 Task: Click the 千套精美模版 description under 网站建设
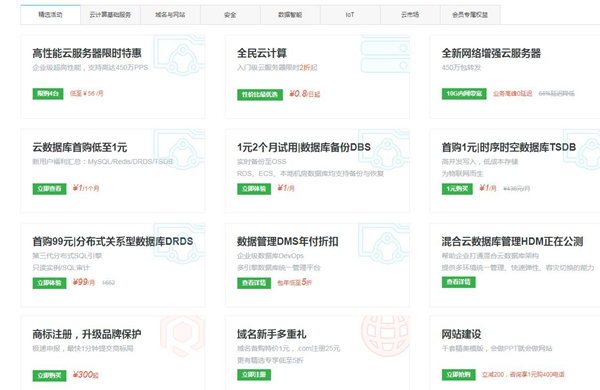click(x=497, y=348)
